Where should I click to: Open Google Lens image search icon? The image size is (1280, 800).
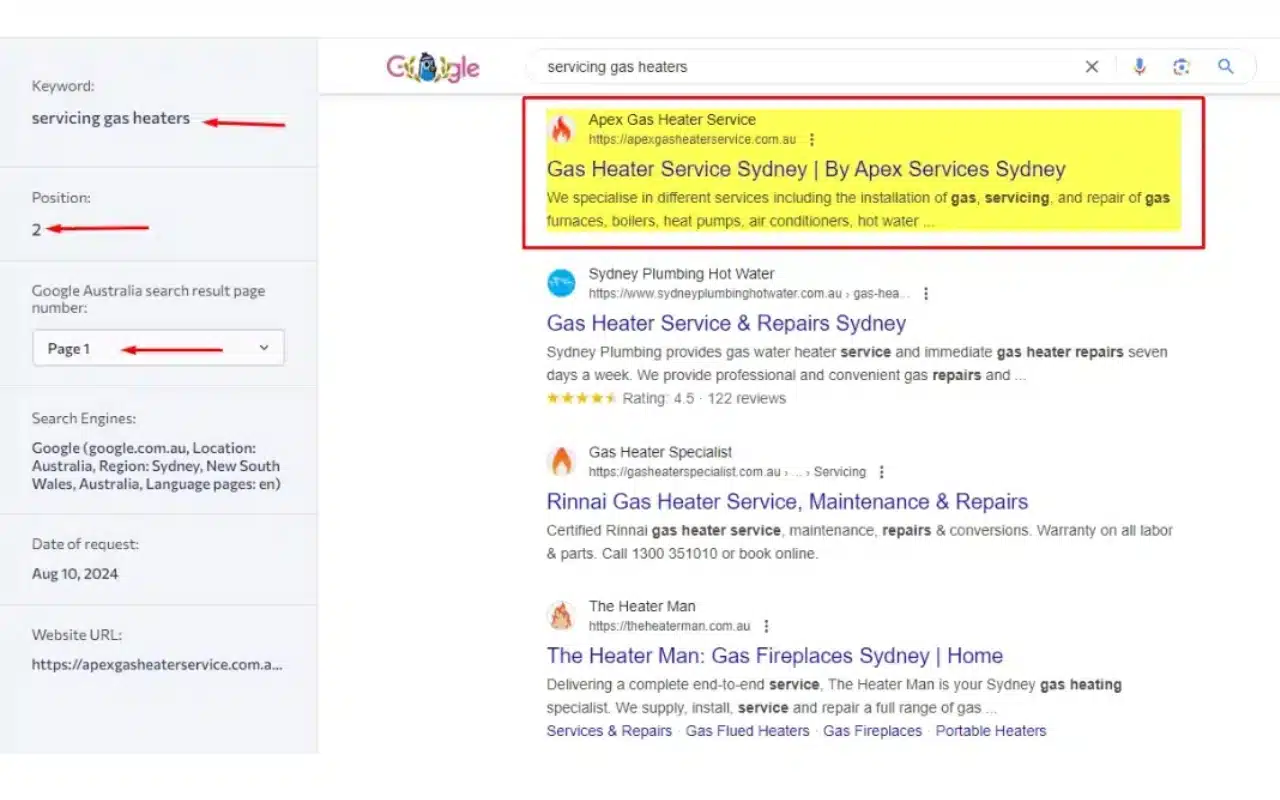(1182, 66)
